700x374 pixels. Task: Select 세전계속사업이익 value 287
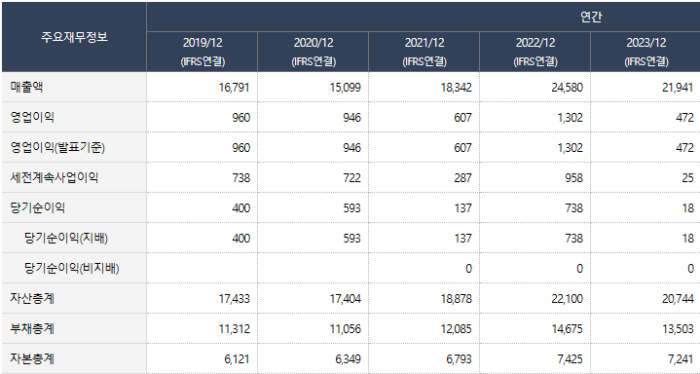[x=463, y=178]
